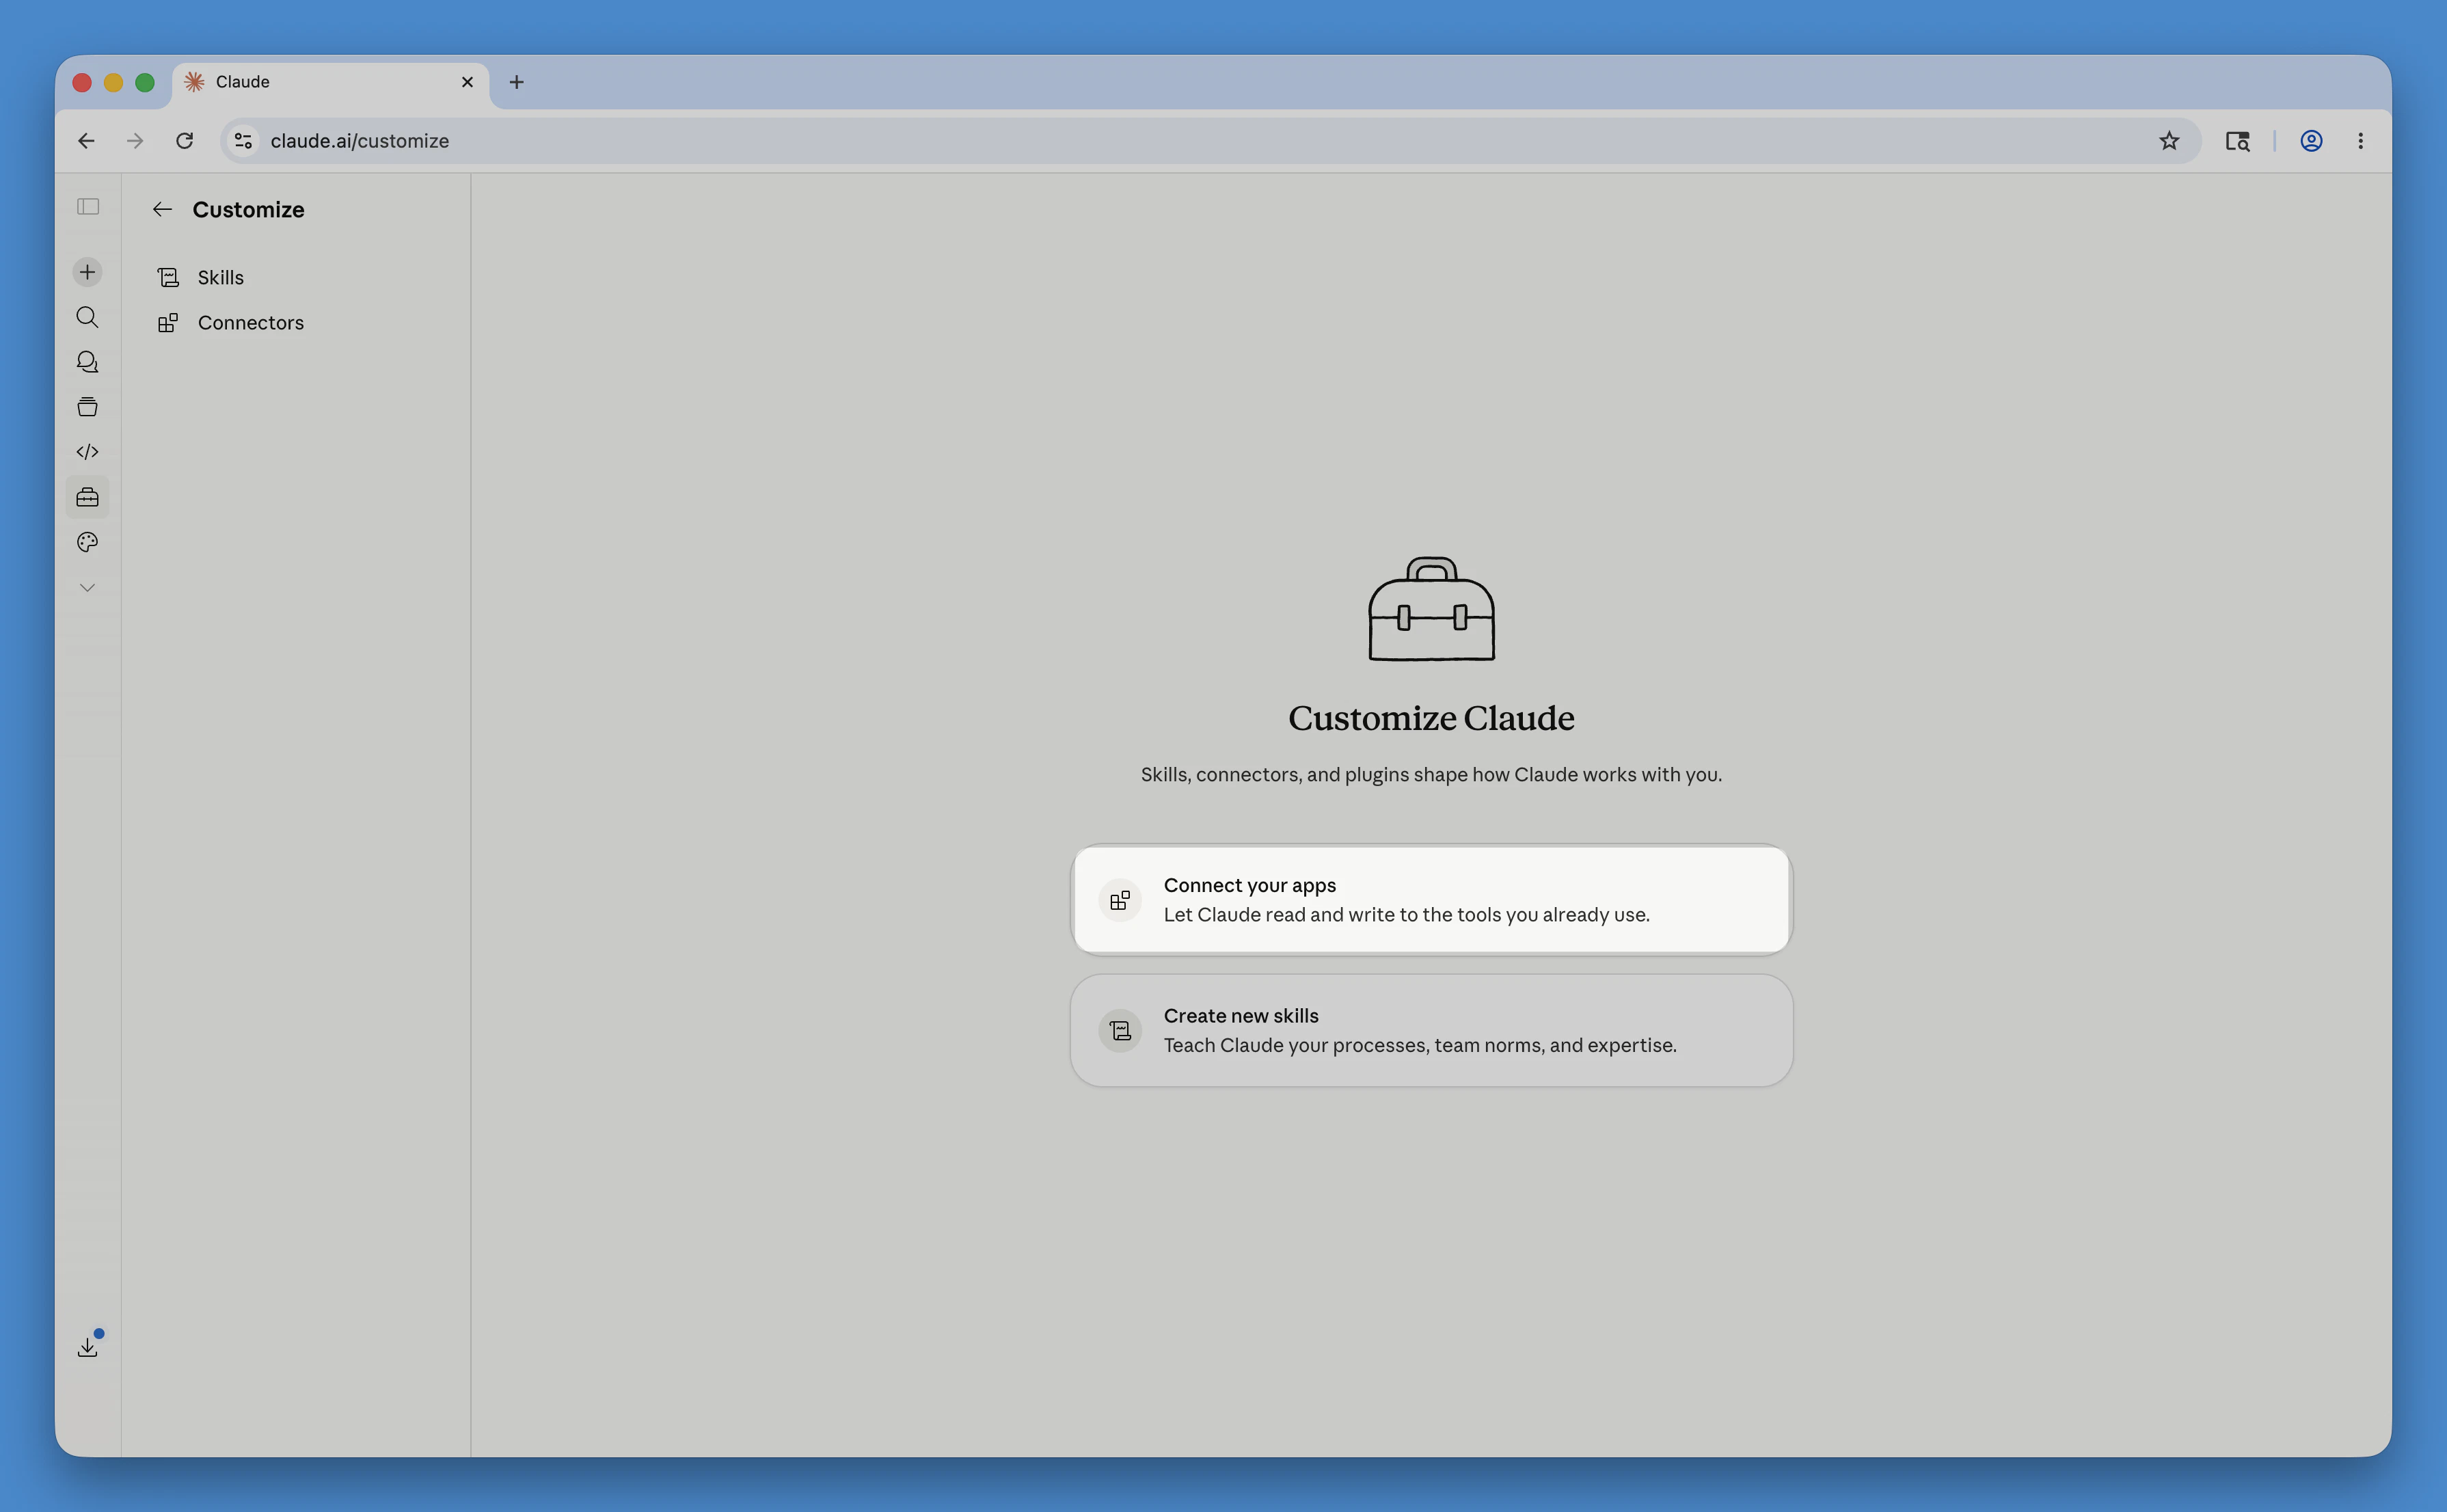The height and width of the screenshot is (1512, 2447).
Task: Click the skills icon in Create card
Action: pyautogui.click(x=1120, y=1030)
